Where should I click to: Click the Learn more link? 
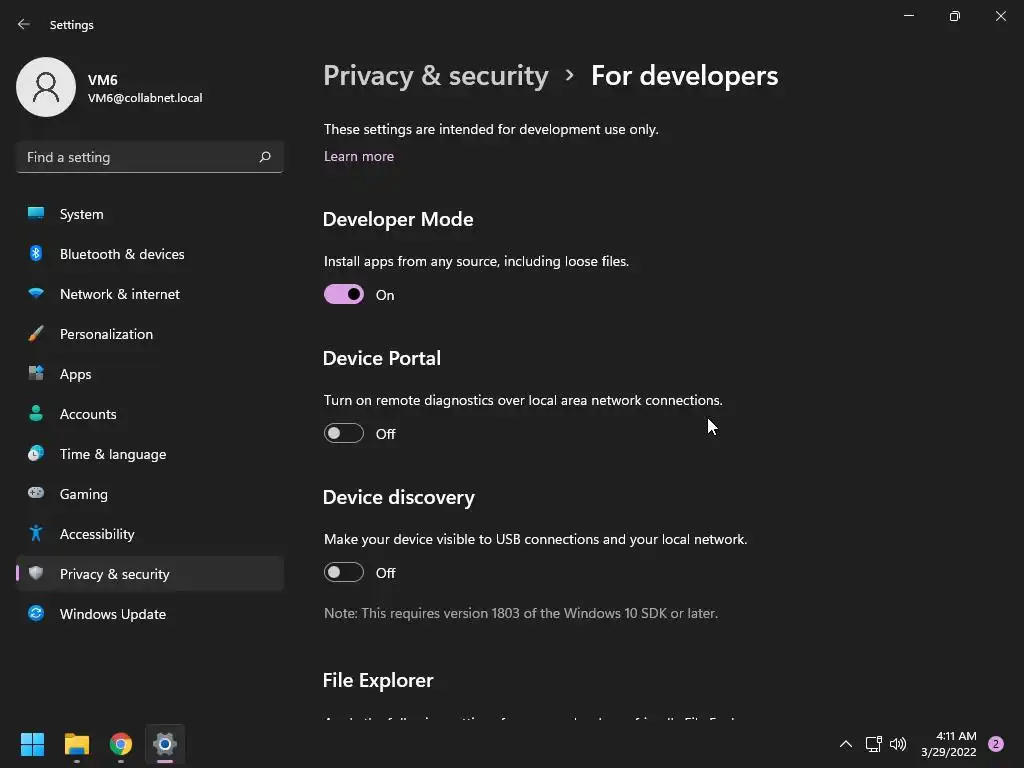pos(358,156)
